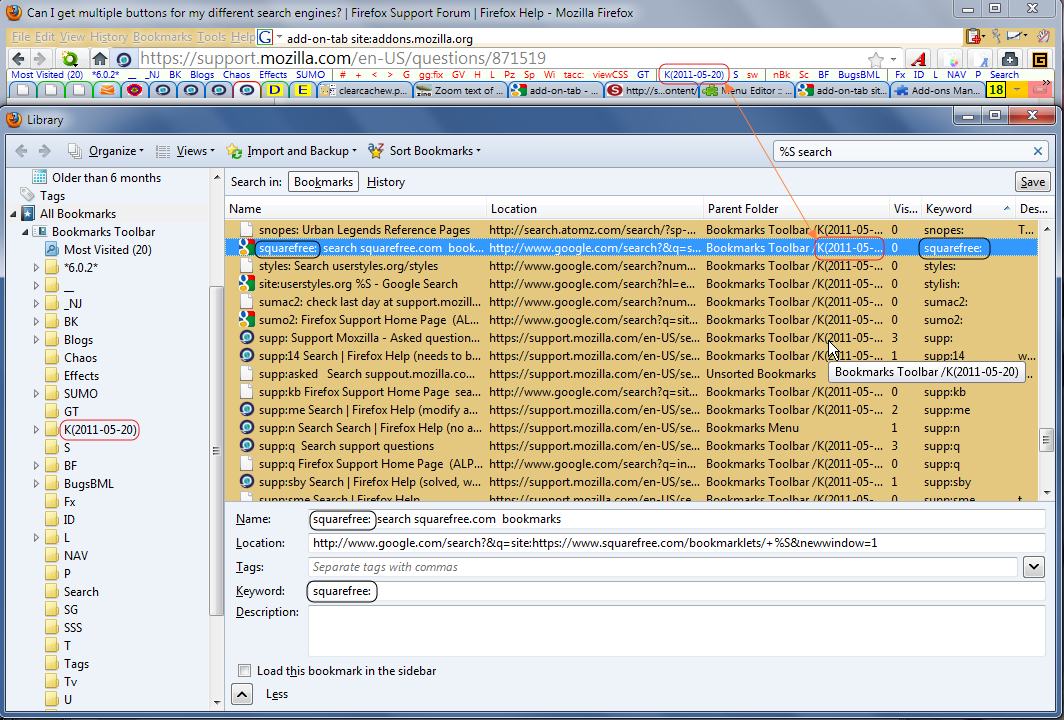Viewport: 1064px width, 720px height.
Task: Open the pinned tab labeled E
Action: [x=303, y=90]
